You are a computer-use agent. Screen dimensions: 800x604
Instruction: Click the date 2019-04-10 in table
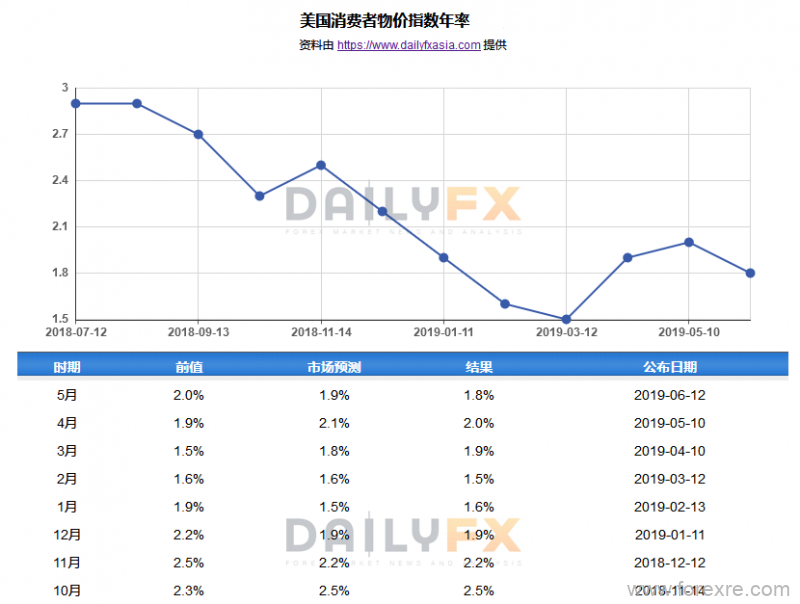tap(669, 451)
